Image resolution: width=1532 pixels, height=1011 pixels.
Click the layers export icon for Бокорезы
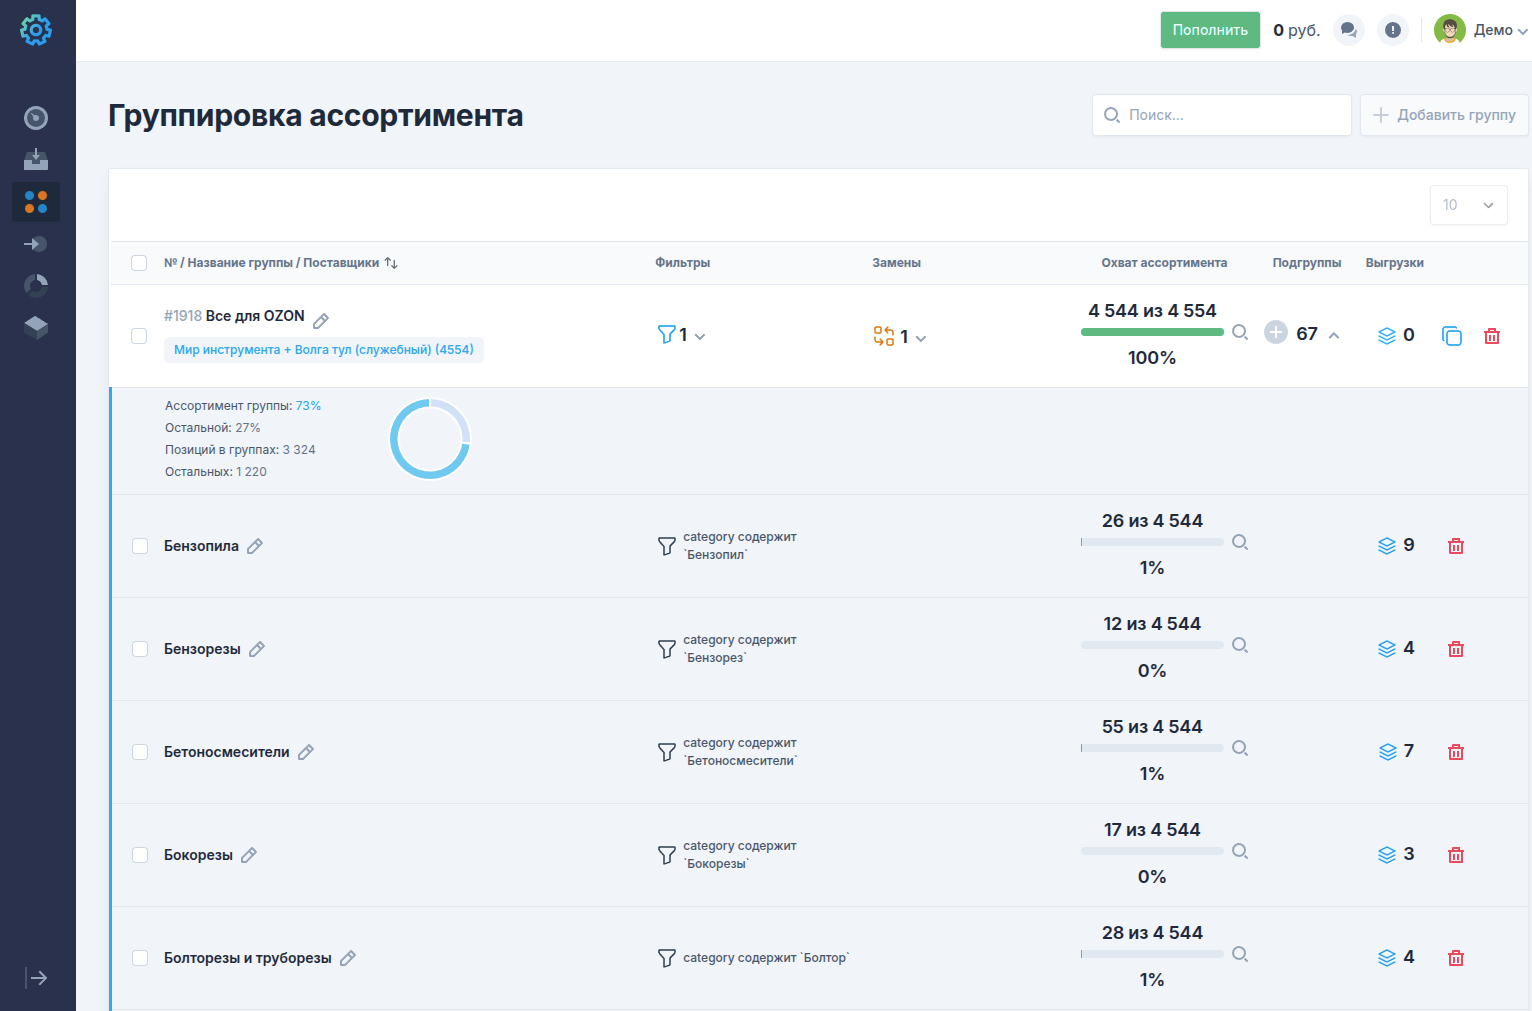[1387, 855]
